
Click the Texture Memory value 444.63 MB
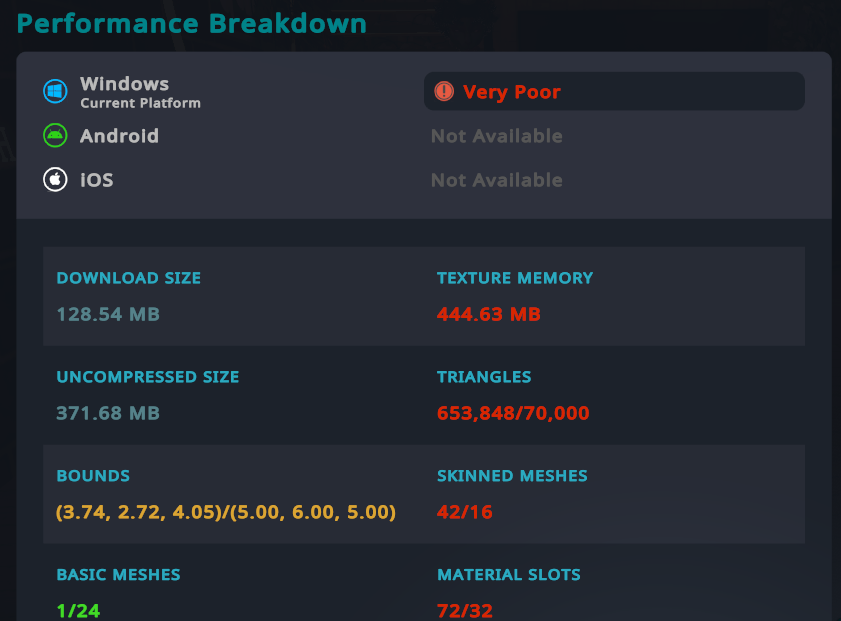489,314
